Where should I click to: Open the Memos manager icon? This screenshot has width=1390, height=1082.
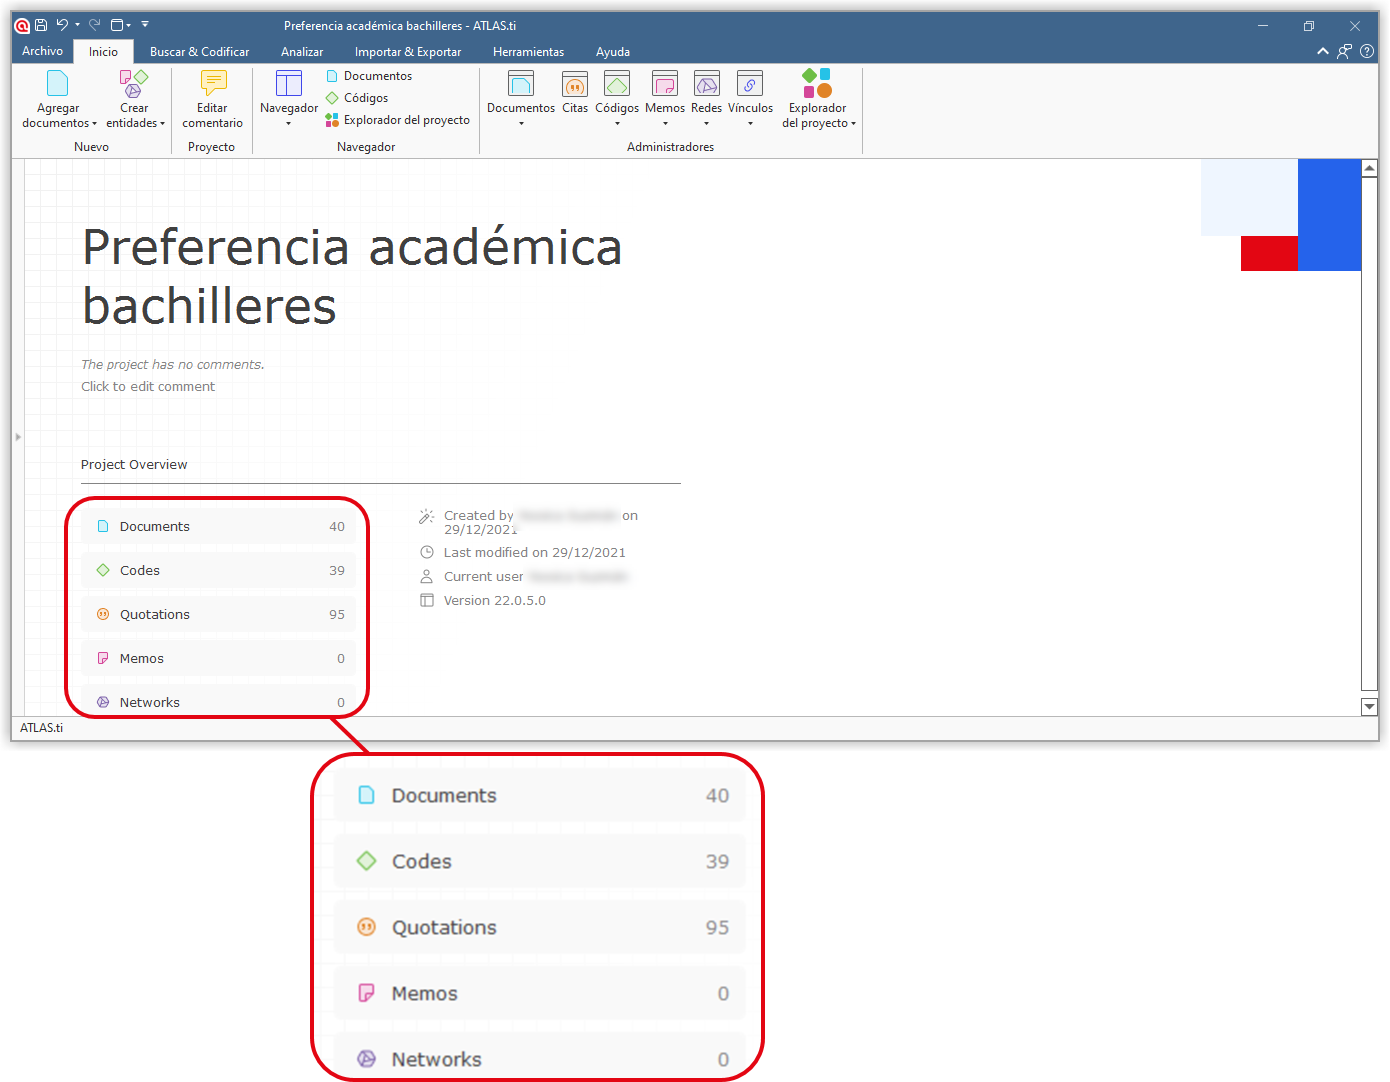click(x=665, y=83)
